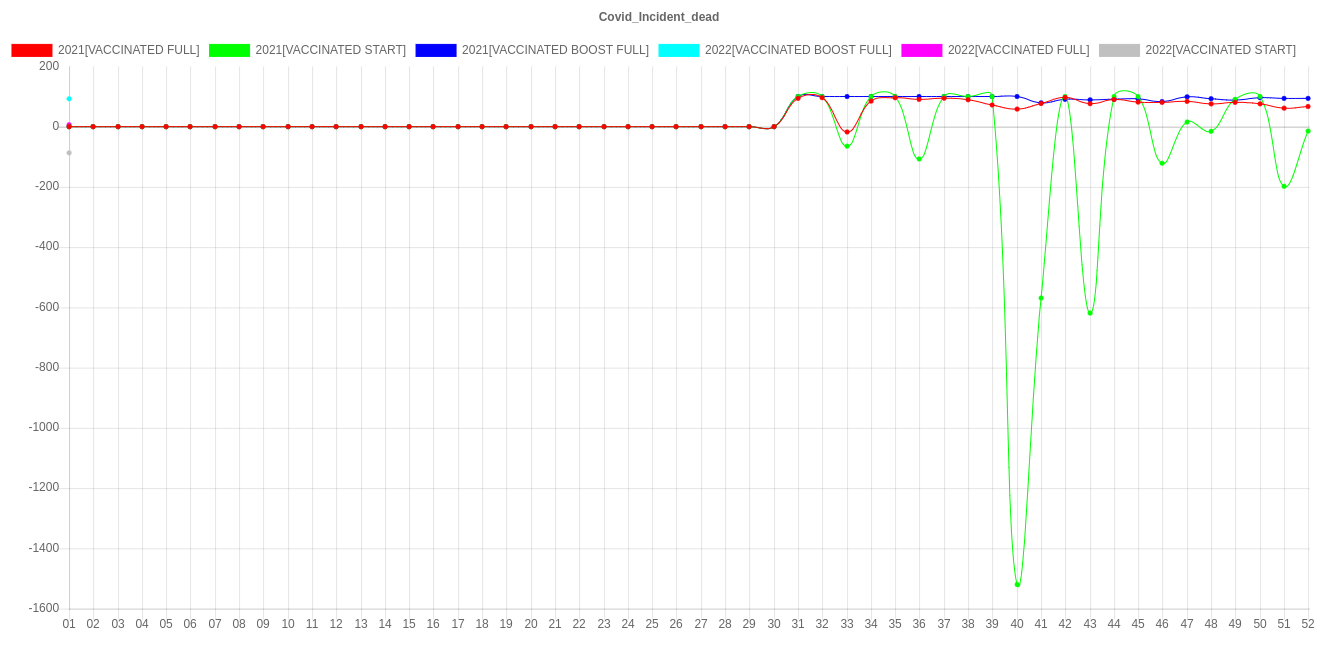Click the magenta 2022[VACCINATED FULL] legend swatch
Image resolution: width=1318 pixels, height=659 pixels.
pyautogui.click(x=922, y=50)
